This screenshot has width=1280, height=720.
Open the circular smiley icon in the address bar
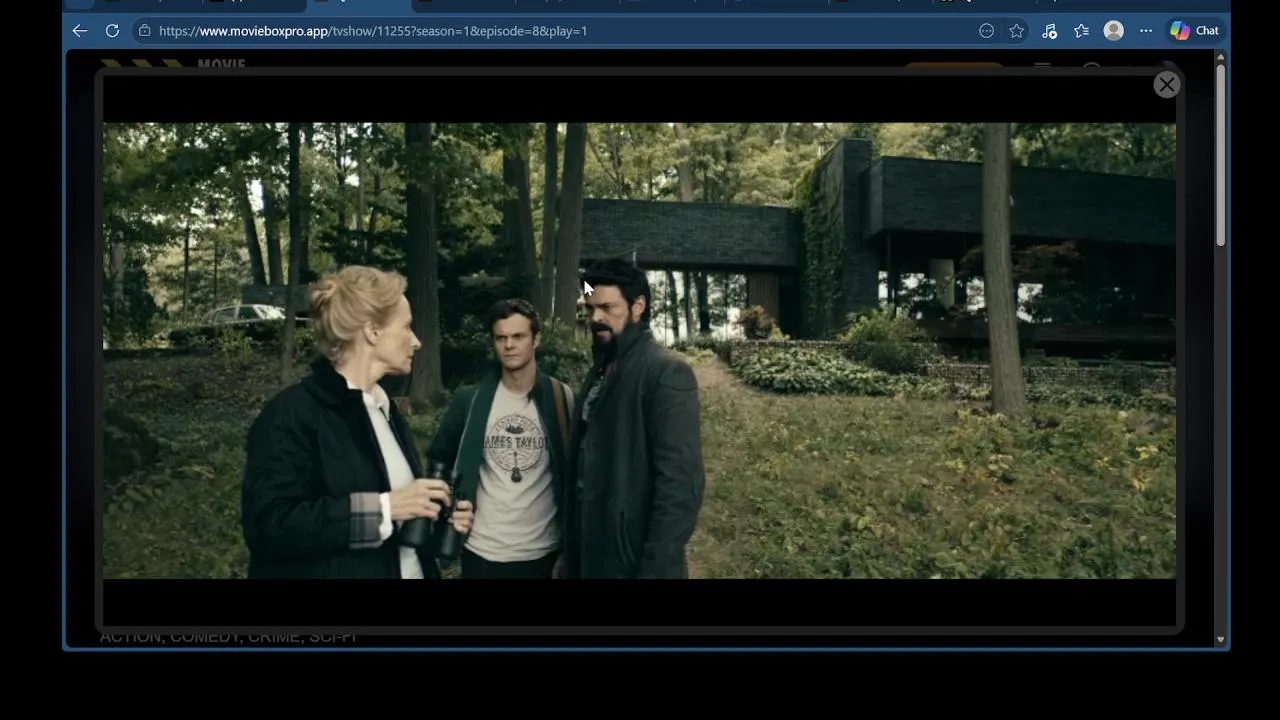point(986,31)
